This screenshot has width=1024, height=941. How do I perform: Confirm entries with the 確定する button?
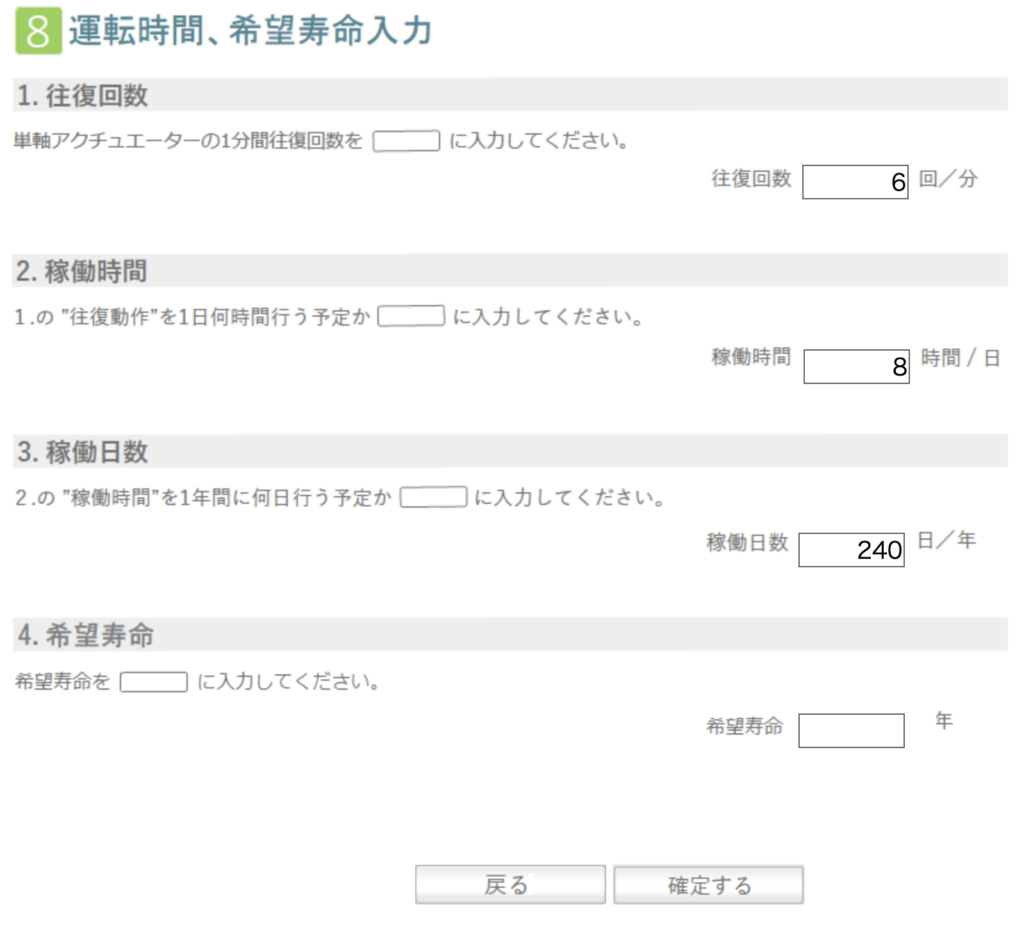pos(709,885)
